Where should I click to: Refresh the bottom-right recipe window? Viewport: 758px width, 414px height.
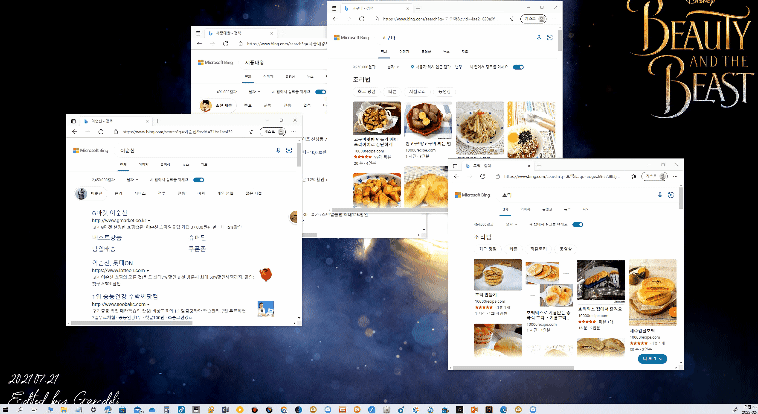[x=482, y=177]
